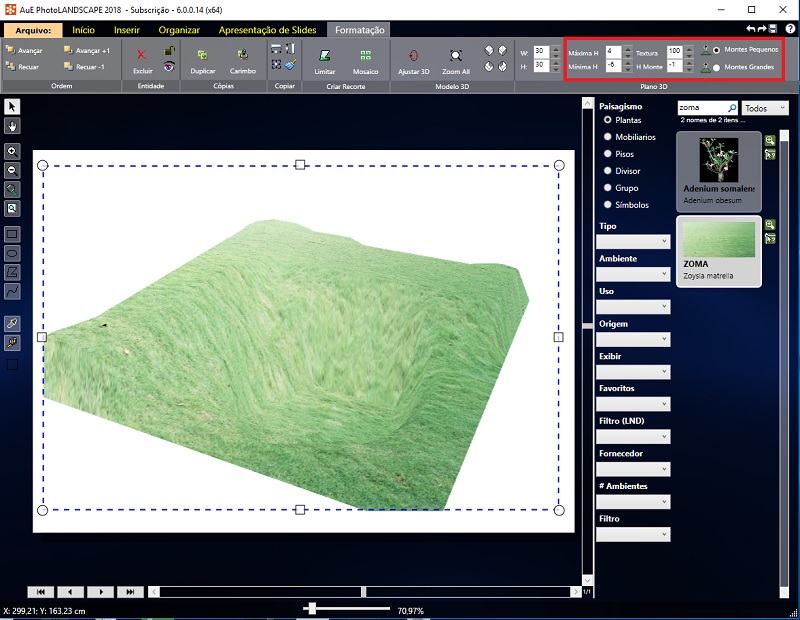Choose the rectangle shape tool

point(12,234)
